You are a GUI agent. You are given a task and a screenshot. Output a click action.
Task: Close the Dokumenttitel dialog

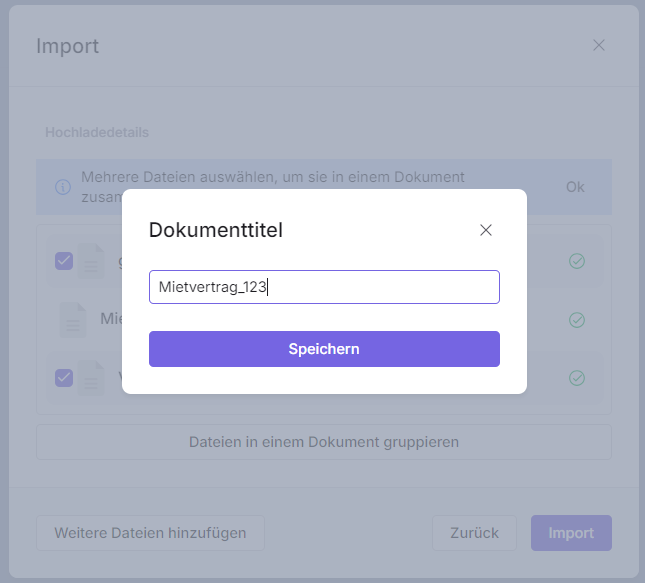tap(486, 230)
